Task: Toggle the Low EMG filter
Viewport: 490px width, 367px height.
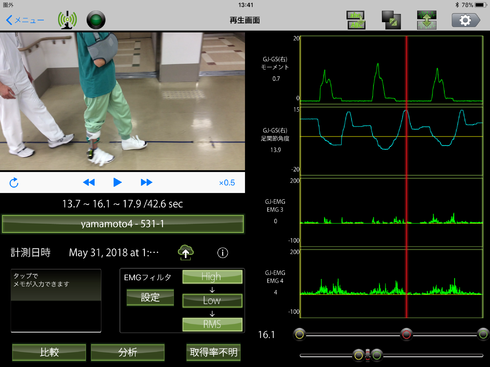Action: (x=212, y=300)
